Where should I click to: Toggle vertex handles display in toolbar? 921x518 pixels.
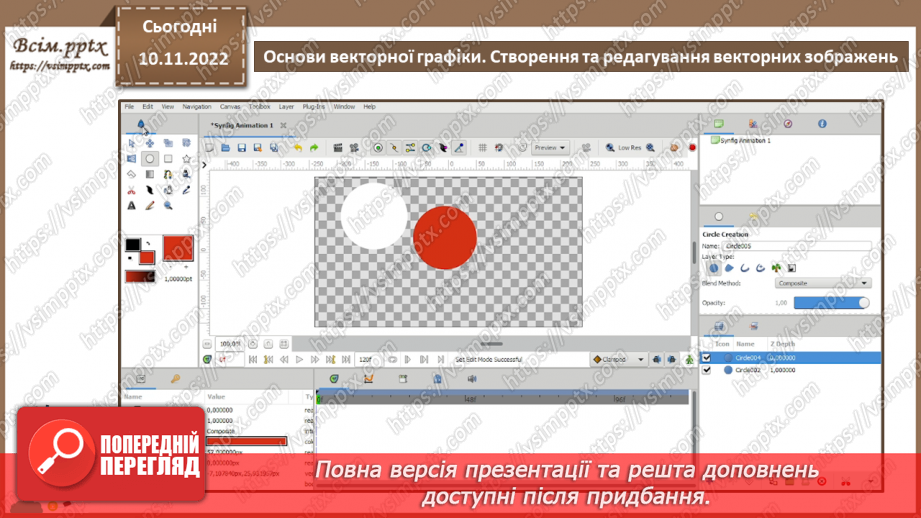pos(394,148)
